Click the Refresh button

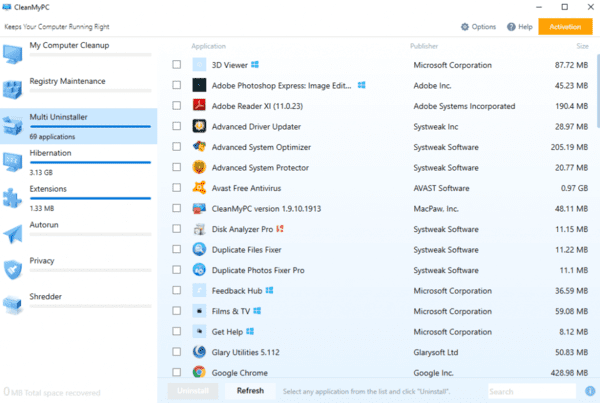click(x=250, y=391)
